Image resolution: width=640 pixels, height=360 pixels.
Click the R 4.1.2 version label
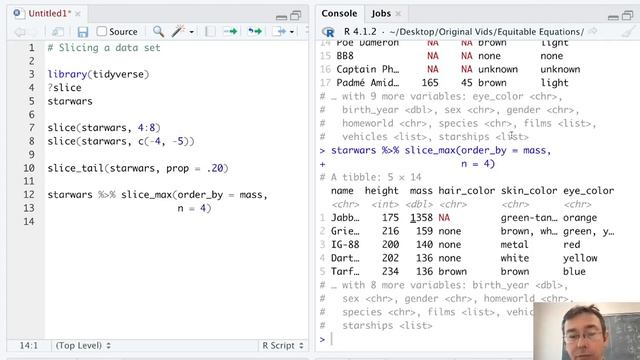coord(360,32)
